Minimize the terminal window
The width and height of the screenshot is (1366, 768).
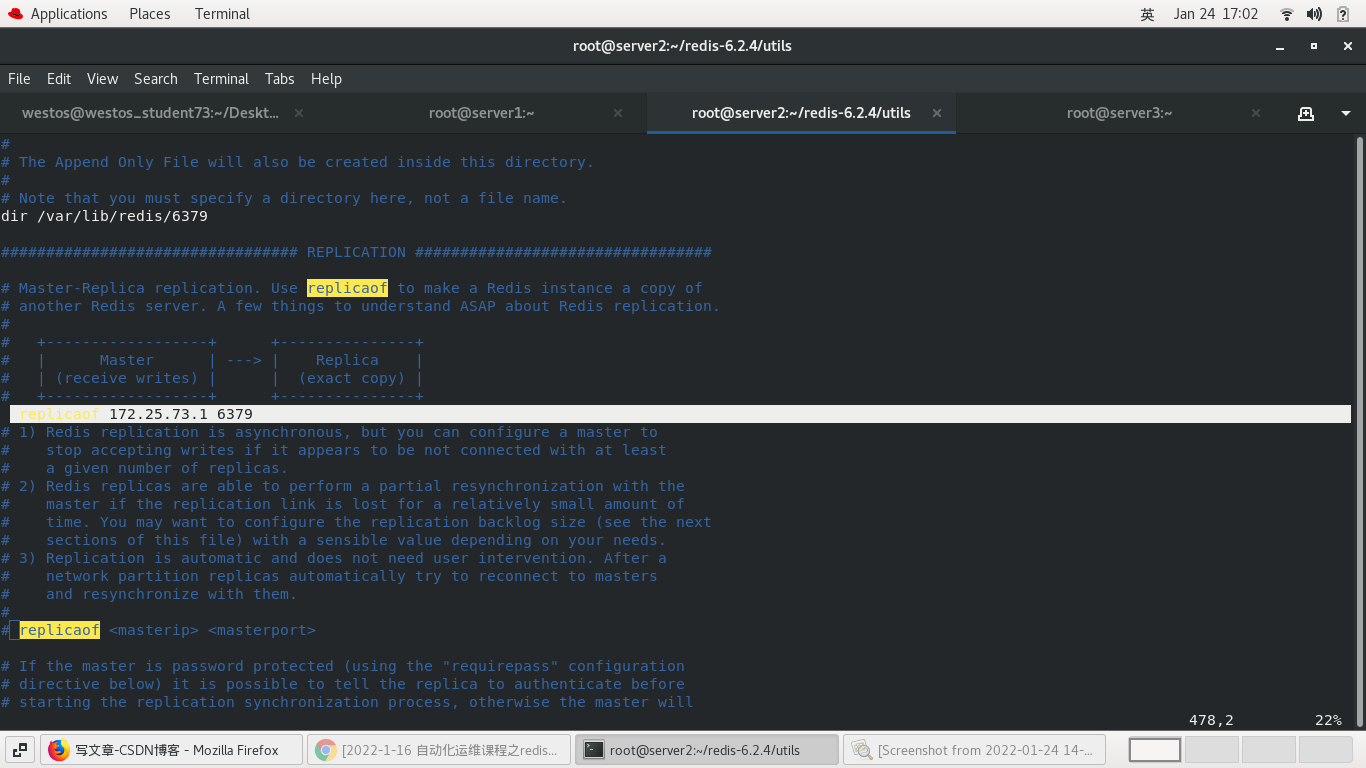[1281, 46]
